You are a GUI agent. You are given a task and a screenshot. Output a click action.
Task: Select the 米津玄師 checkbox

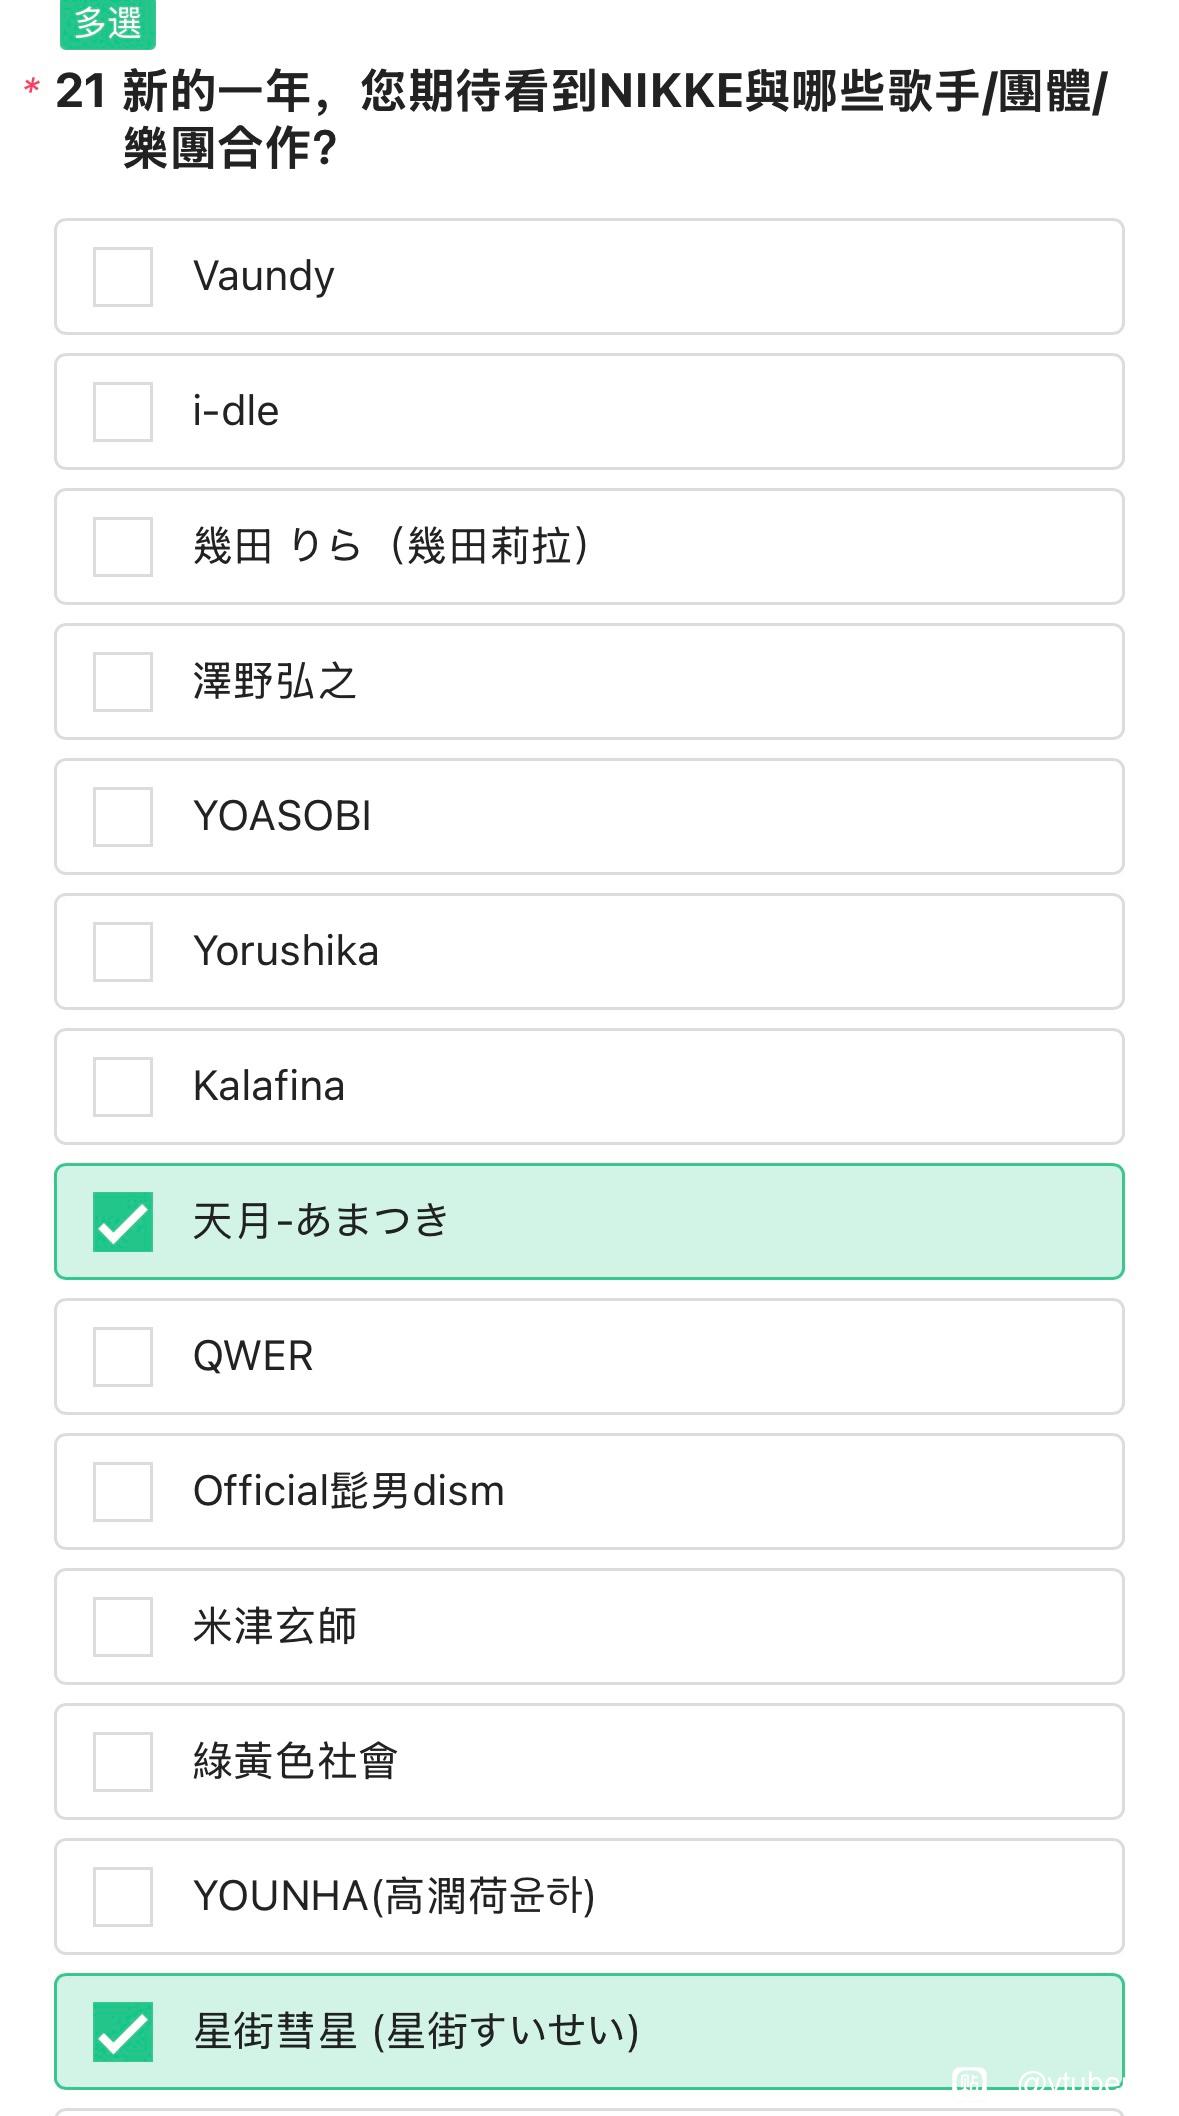[123, 1627]
